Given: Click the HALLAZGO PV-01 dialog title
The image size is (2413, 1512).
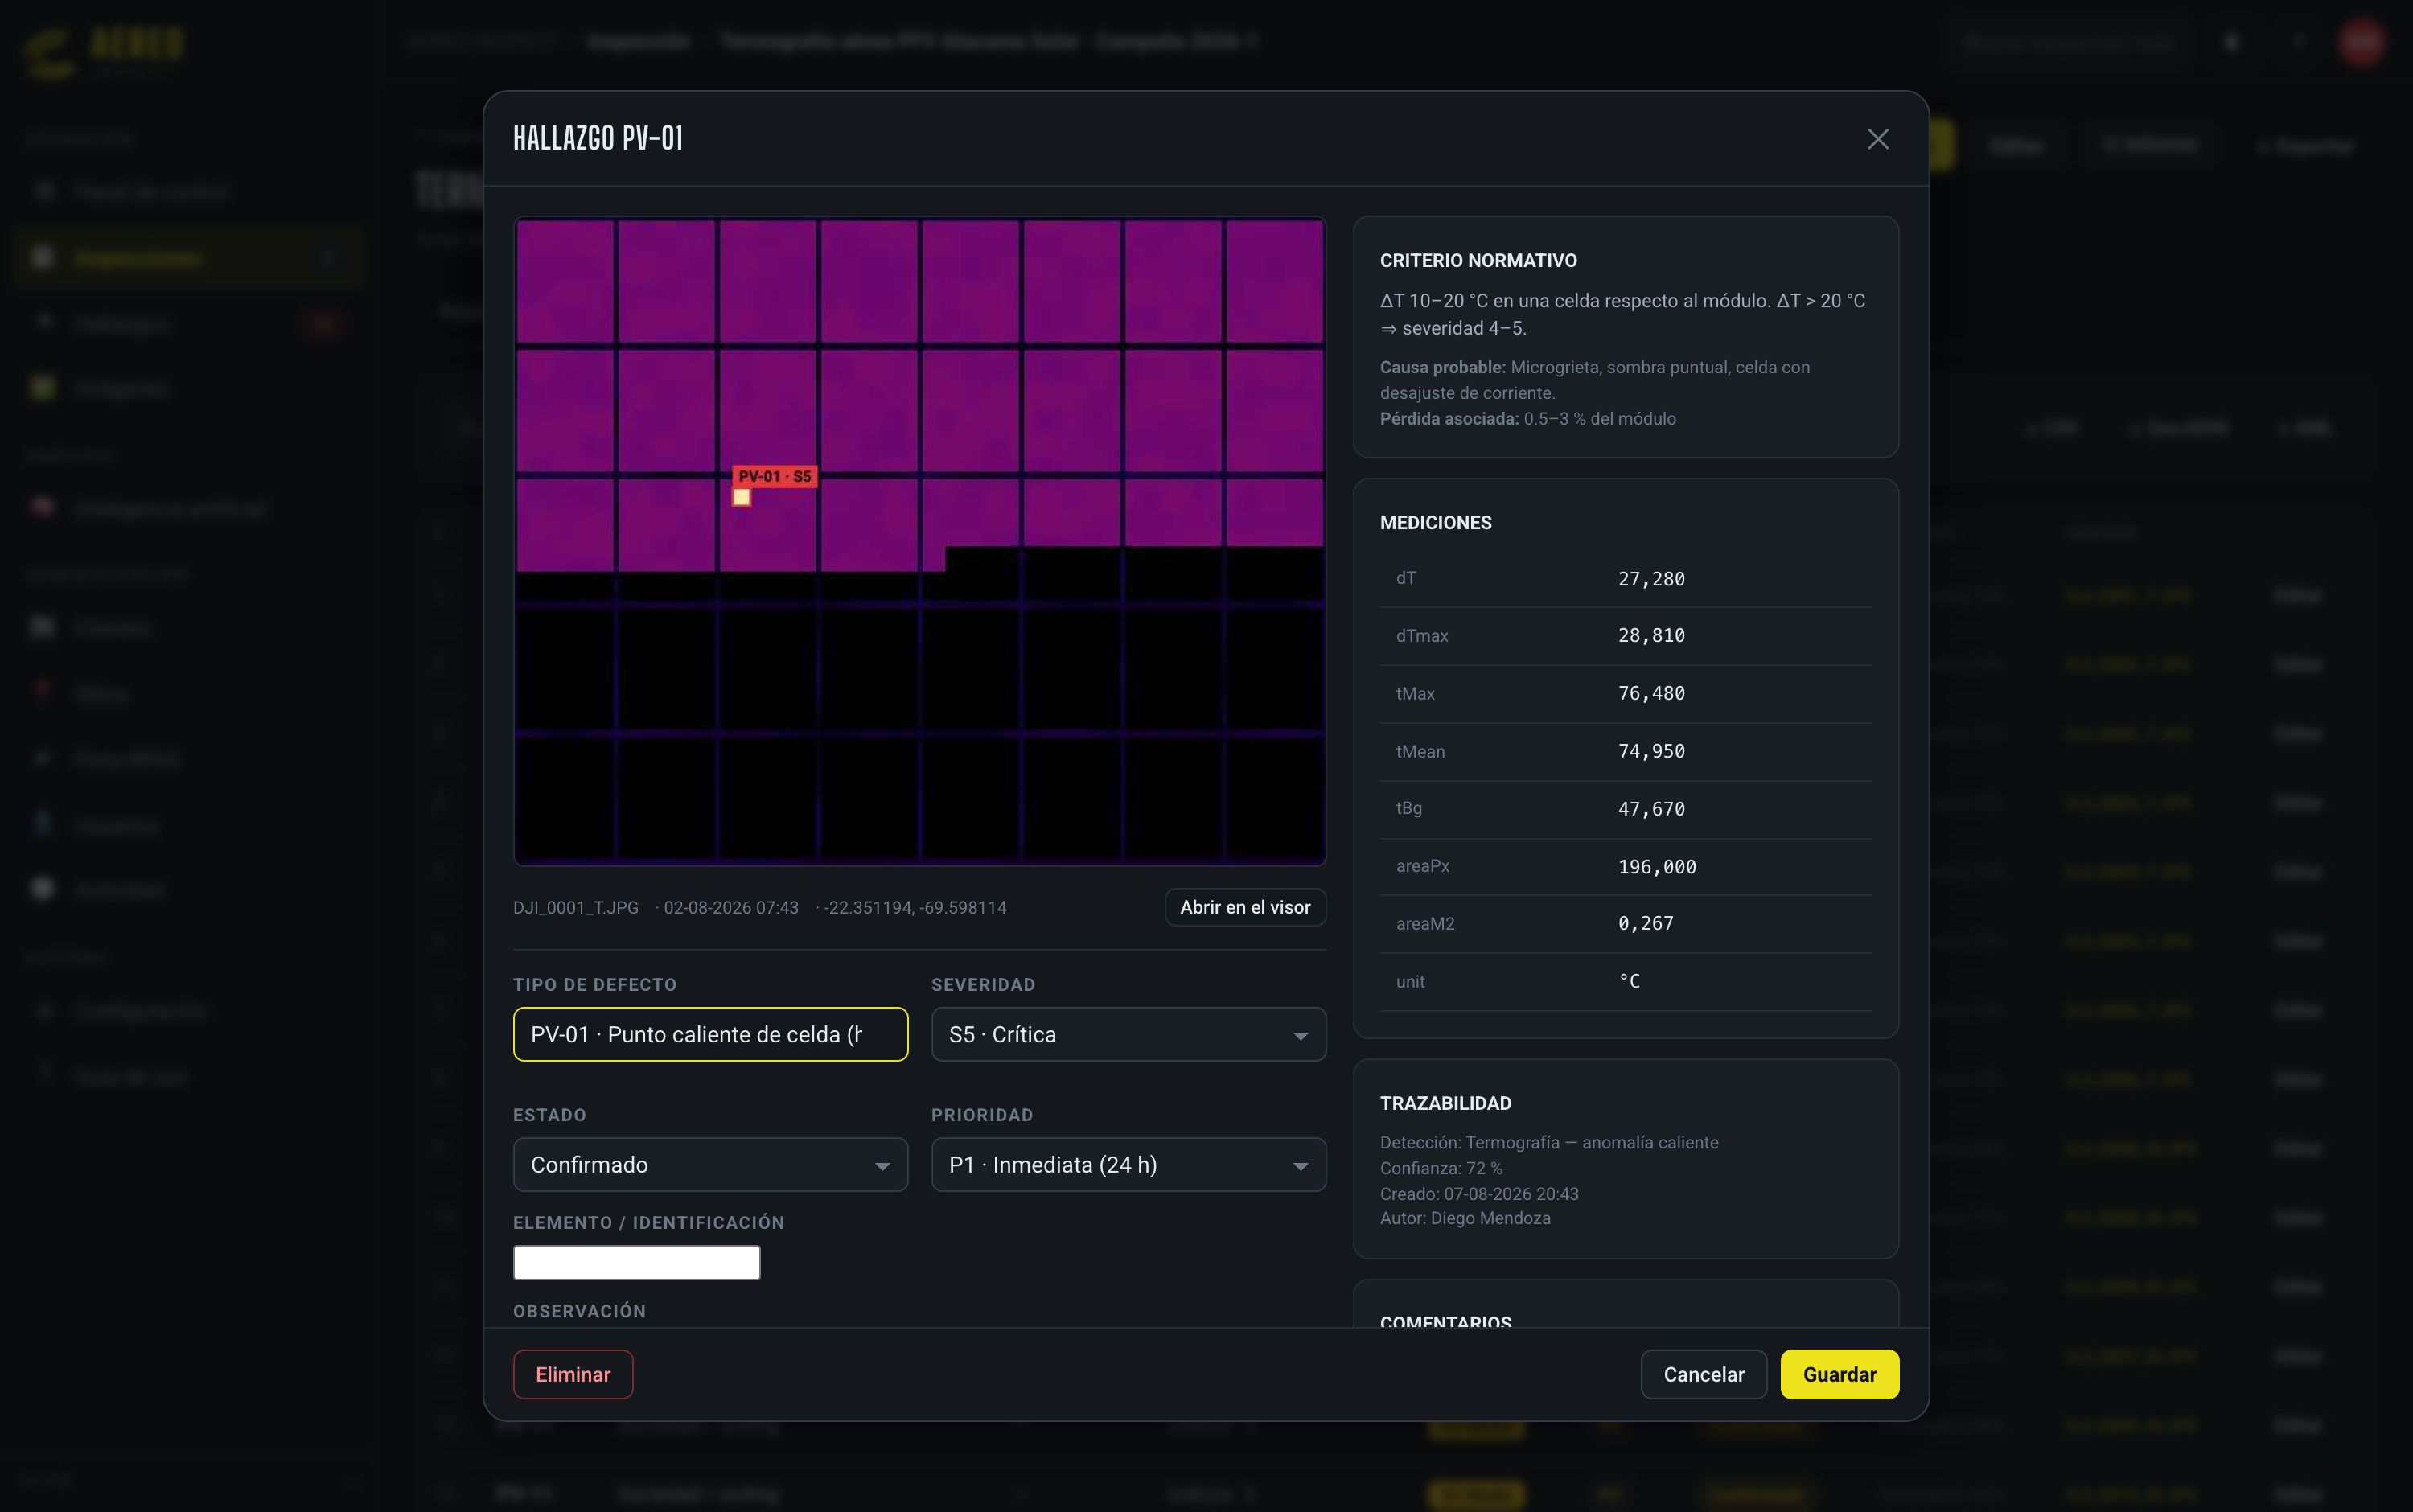Looking at the screenshot, I should point(598,138).
